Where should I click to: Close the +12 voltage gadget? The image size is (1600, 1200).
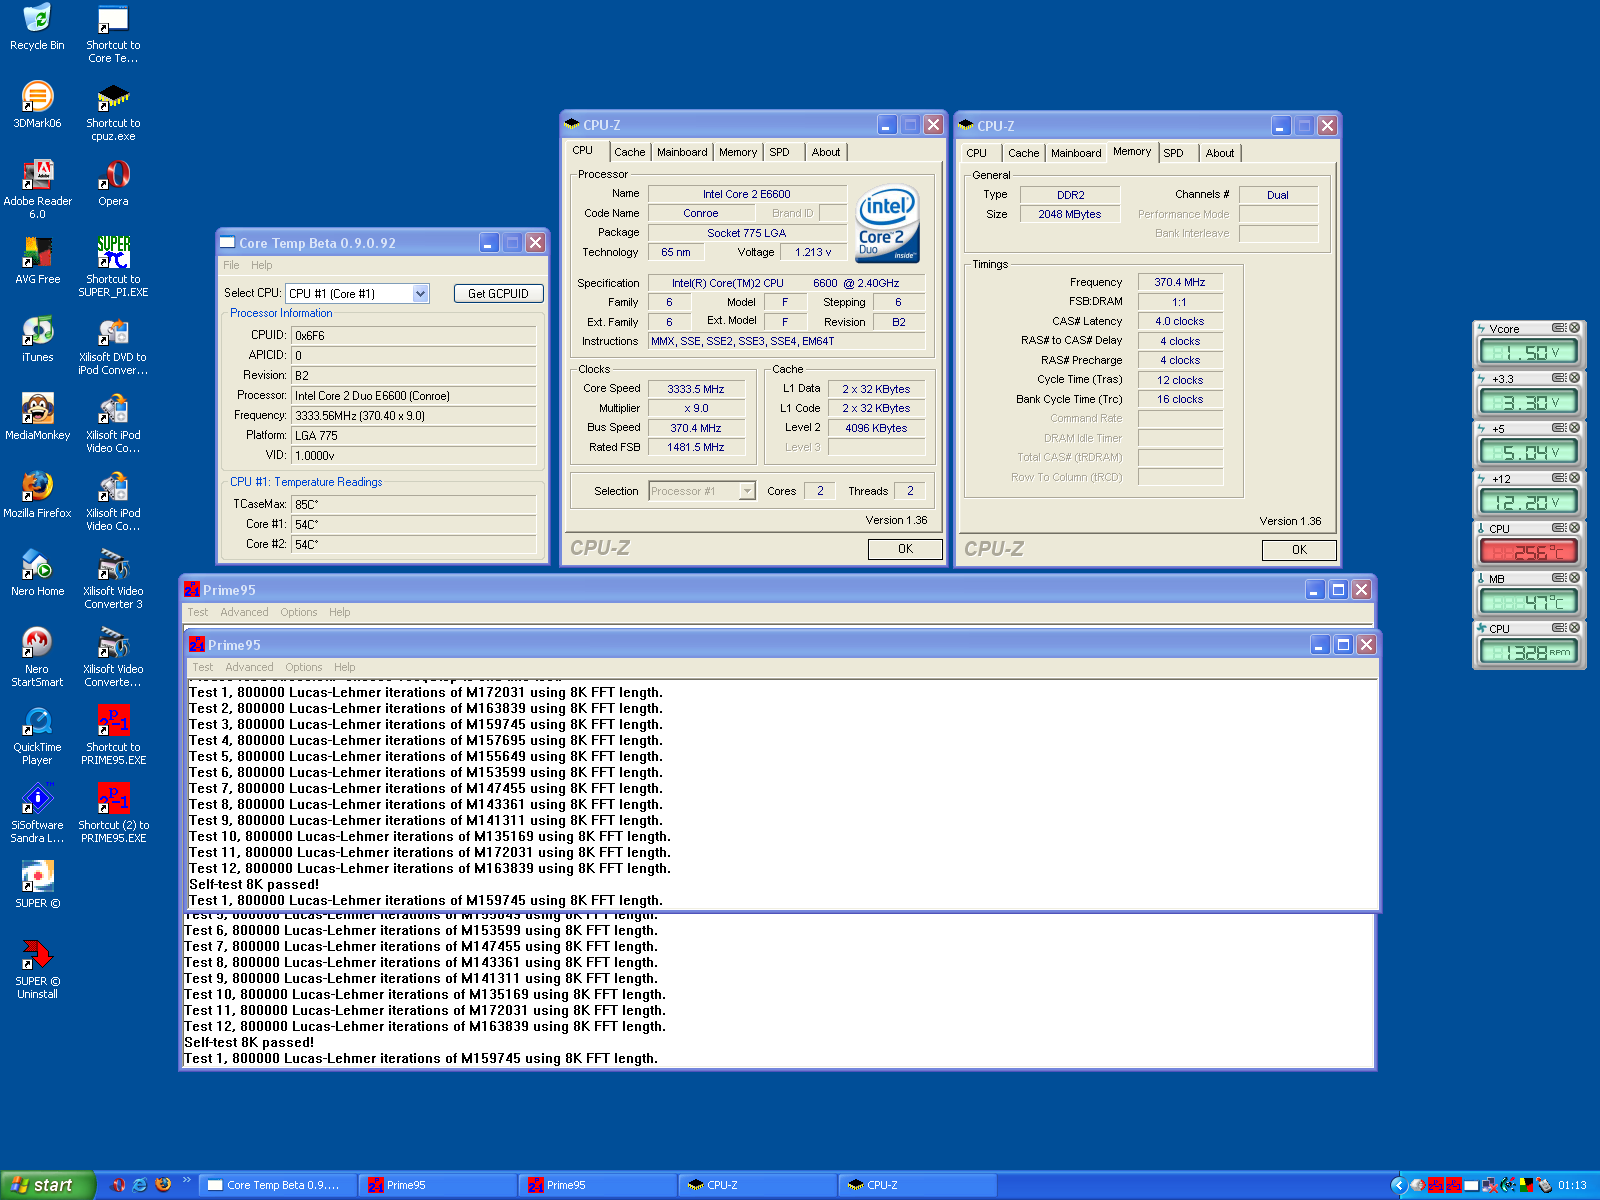click(x=1574, y=478)
